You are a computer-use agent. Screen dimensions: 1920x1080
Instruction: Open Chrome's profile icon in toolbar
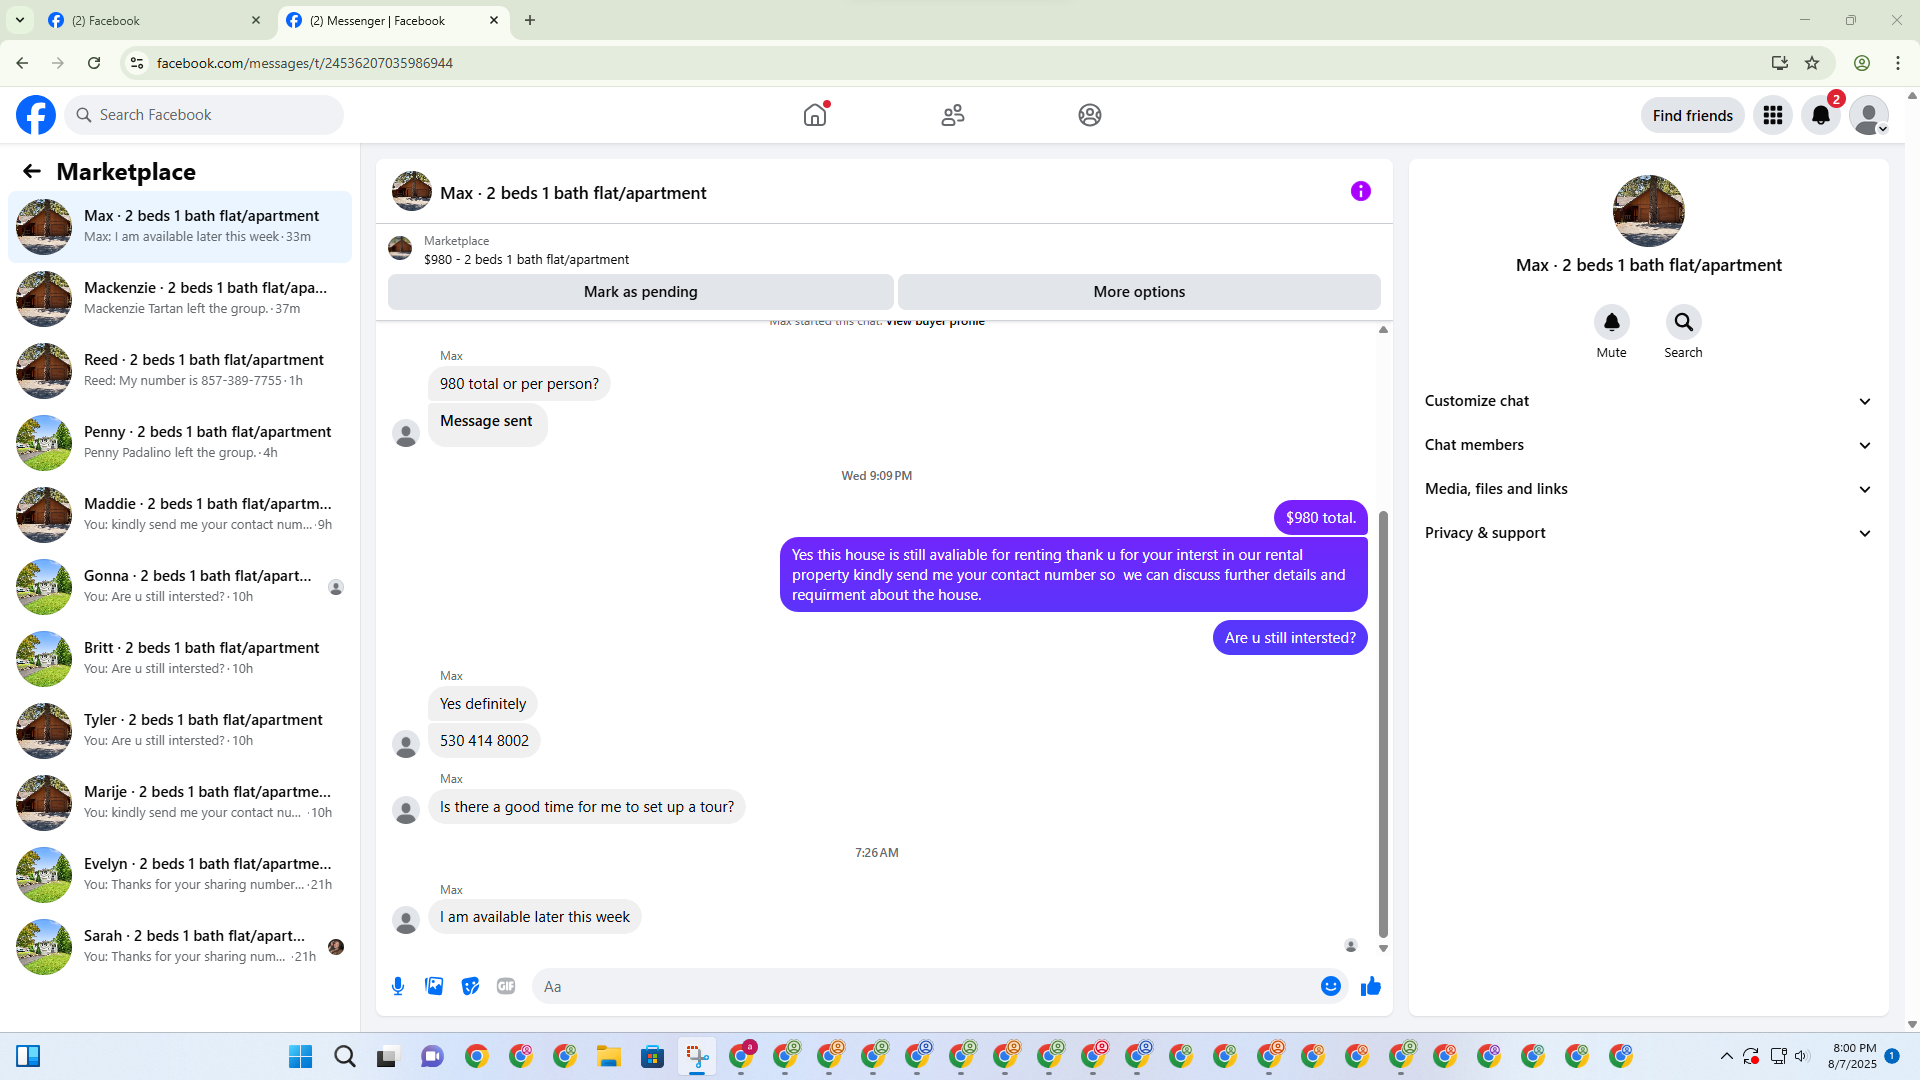[1862, 63]
